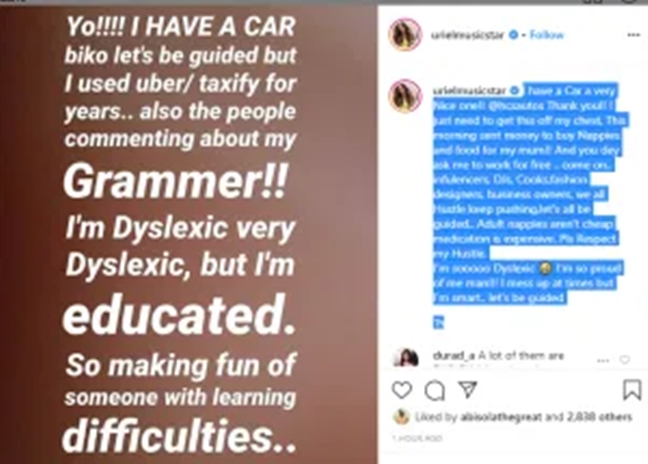The height and width of the screenshot is (464, 648).
Task: Open options dots on durad_a's comment
Action: (x=603, y=361)
